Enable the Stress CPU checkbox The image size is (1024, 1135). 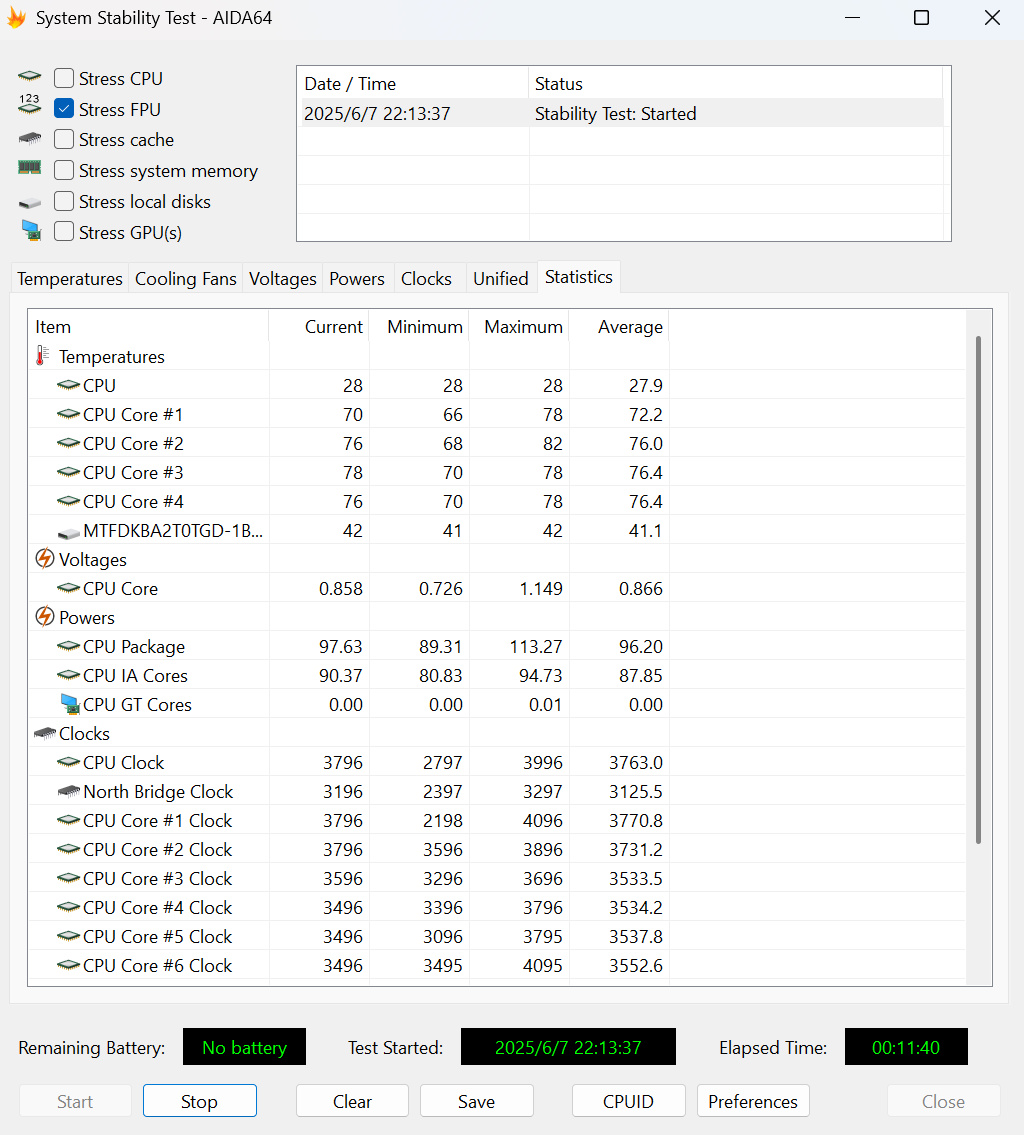click(64, 77)
